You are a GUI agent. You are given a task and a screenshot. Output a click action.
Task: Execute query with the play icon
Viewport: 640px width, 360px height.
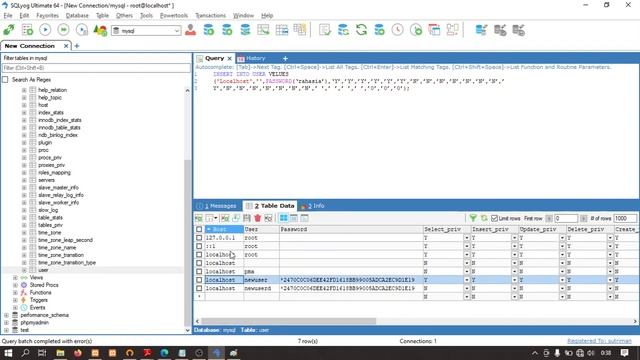click(x=45, y=30)
